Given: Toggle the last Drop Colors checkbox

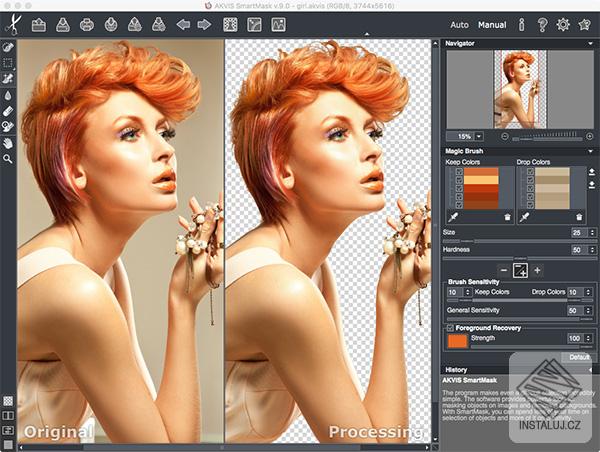Looking at the screenshot, I should coord(530,206).
